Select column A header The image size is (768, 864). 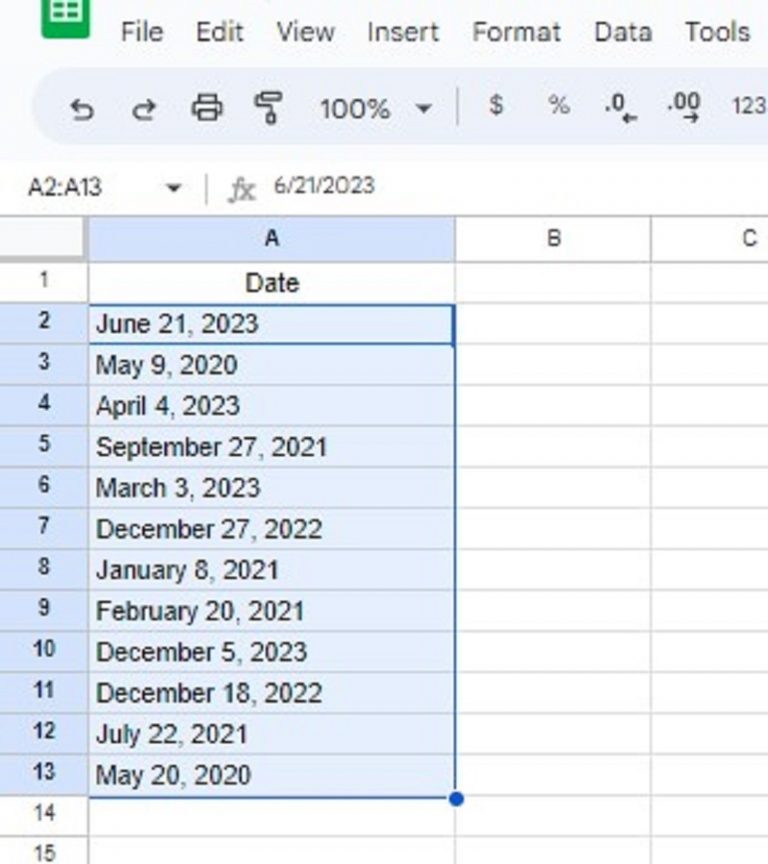272,239
